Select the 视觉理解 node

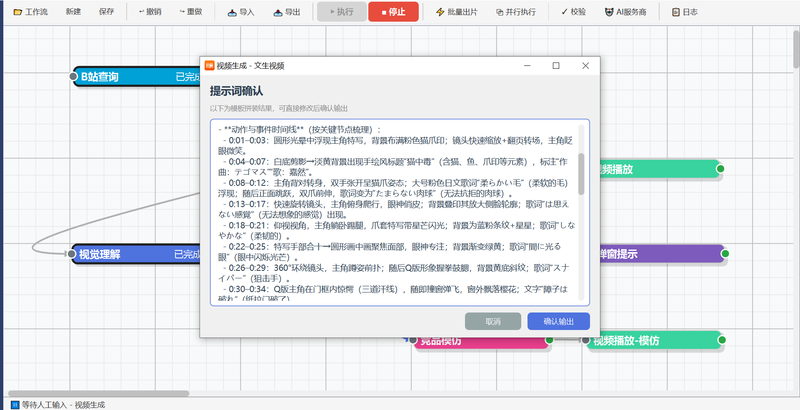136,254
